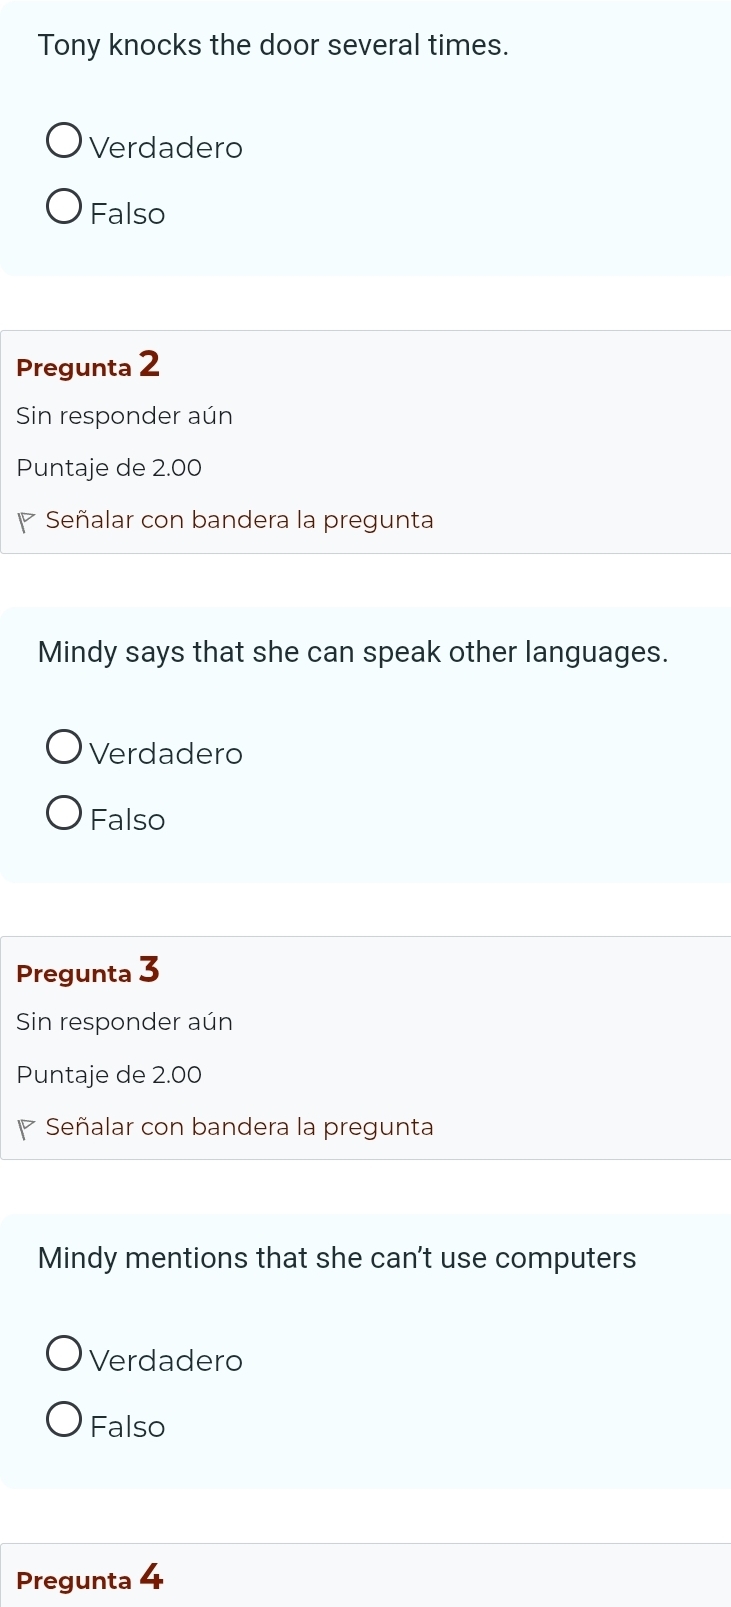Click "Sin responder aún" under Pregunta 2
The image size is (731, 1607).
124,416
